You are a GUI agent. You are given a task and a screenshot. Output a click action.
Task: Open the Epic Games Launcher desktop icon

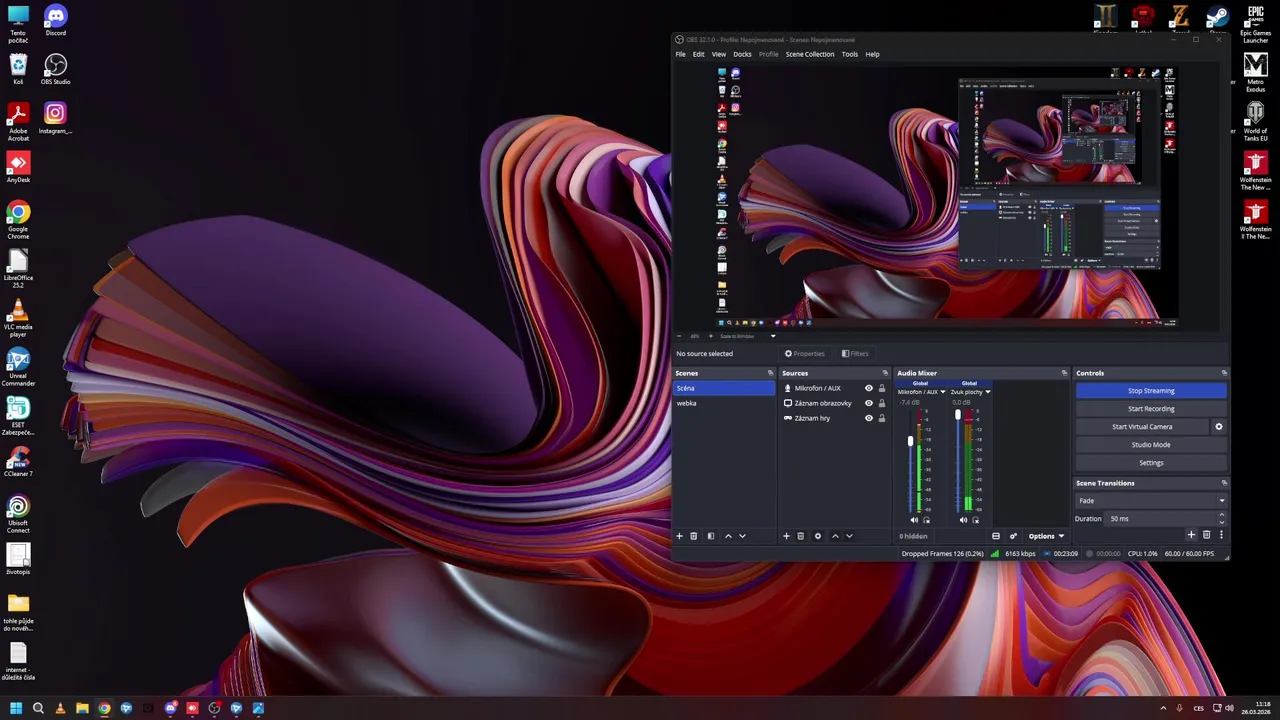point(1255,25)
